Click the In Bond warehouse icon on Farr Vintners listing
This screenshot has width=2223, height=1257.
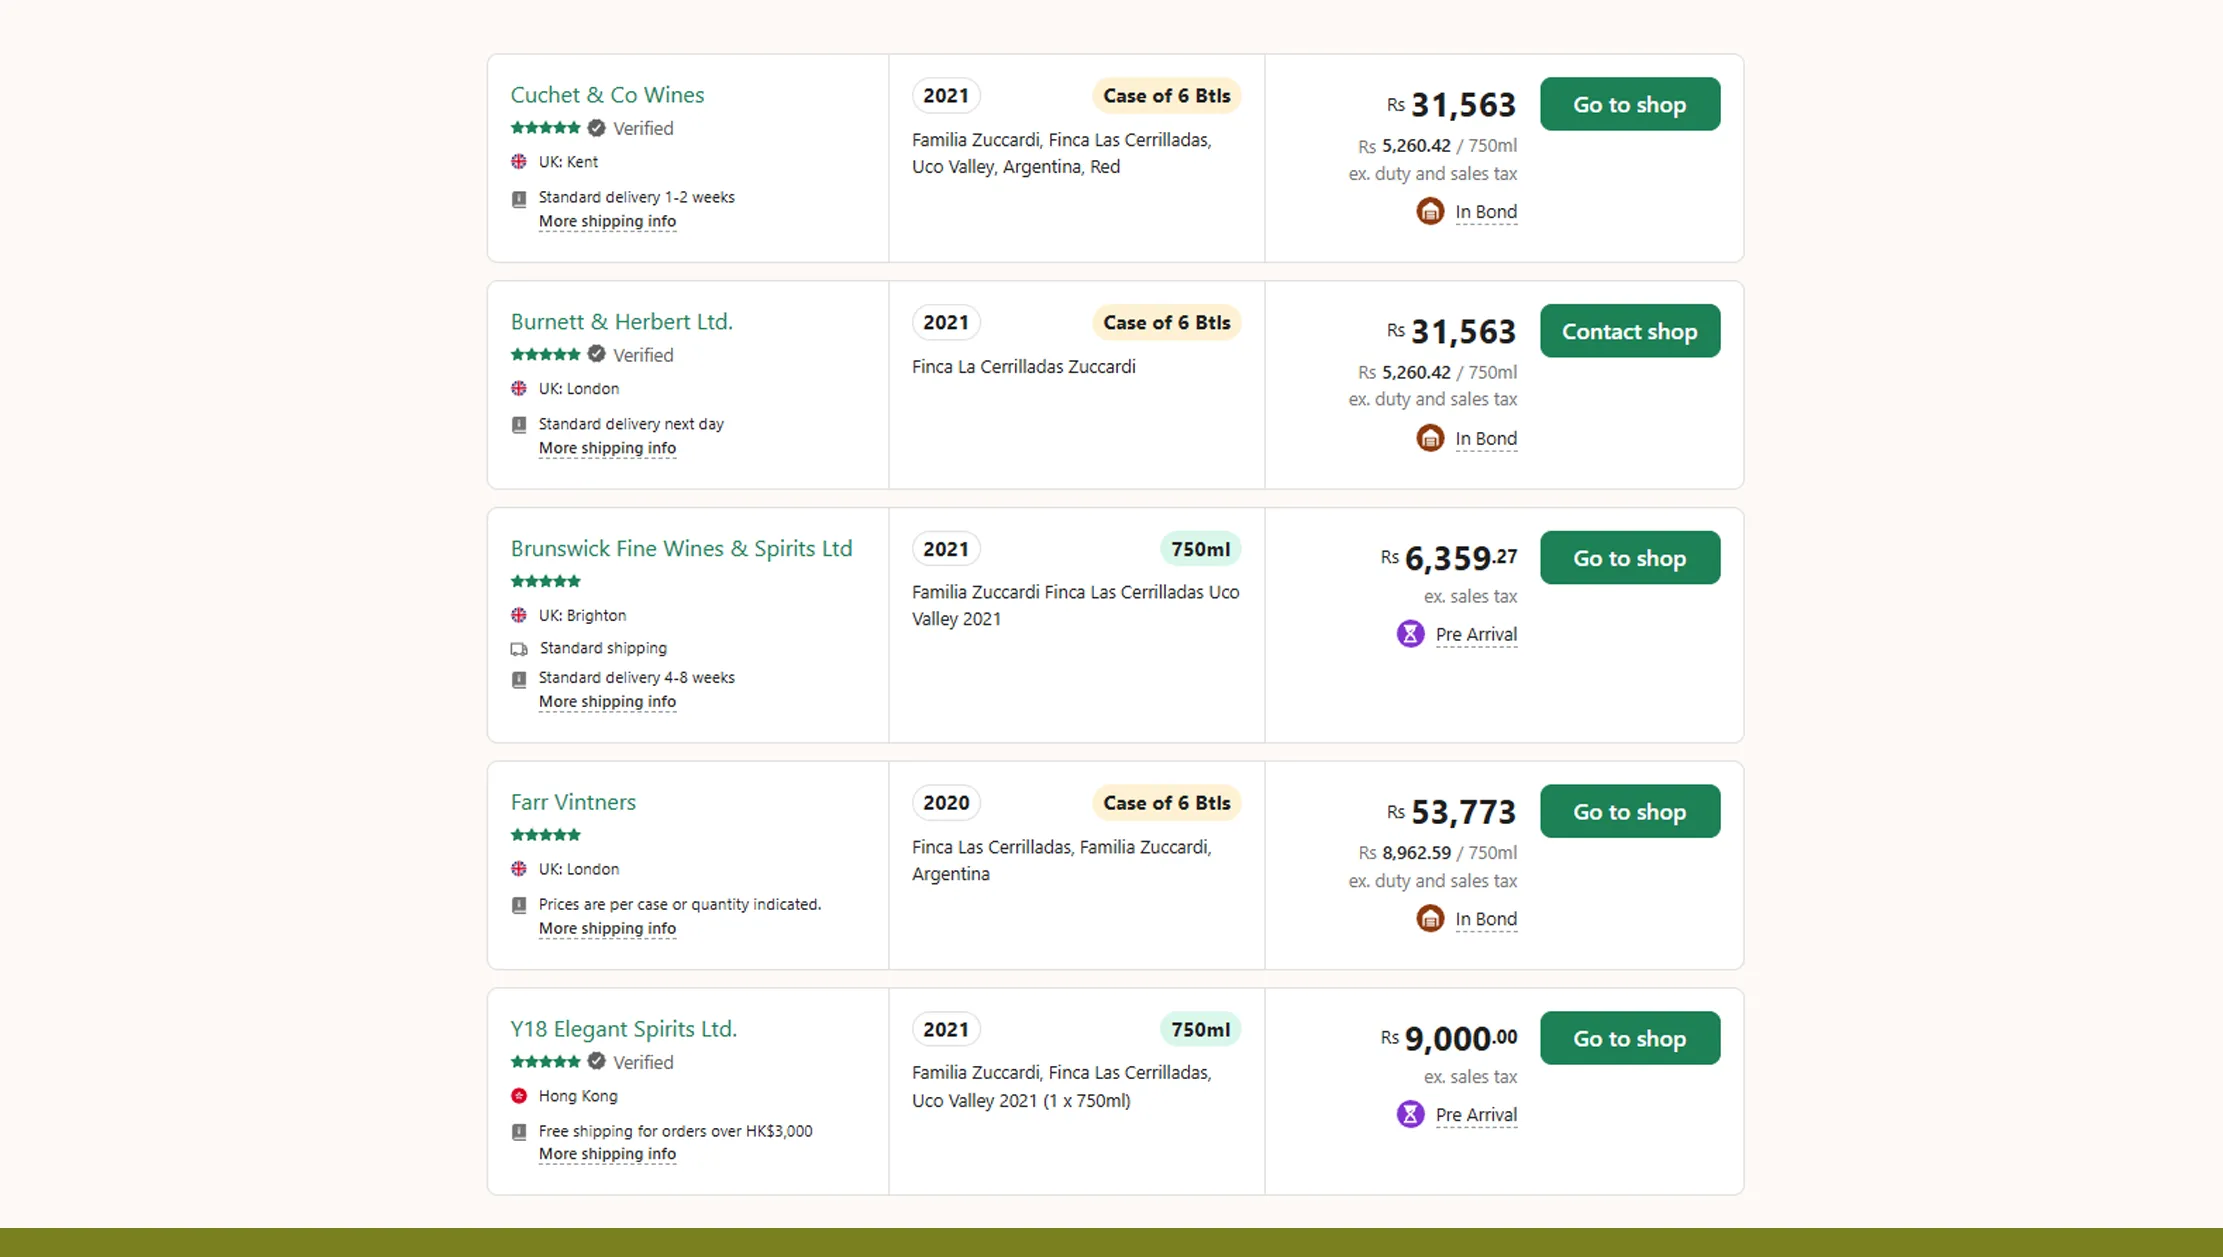click(x=1429, y=917)
